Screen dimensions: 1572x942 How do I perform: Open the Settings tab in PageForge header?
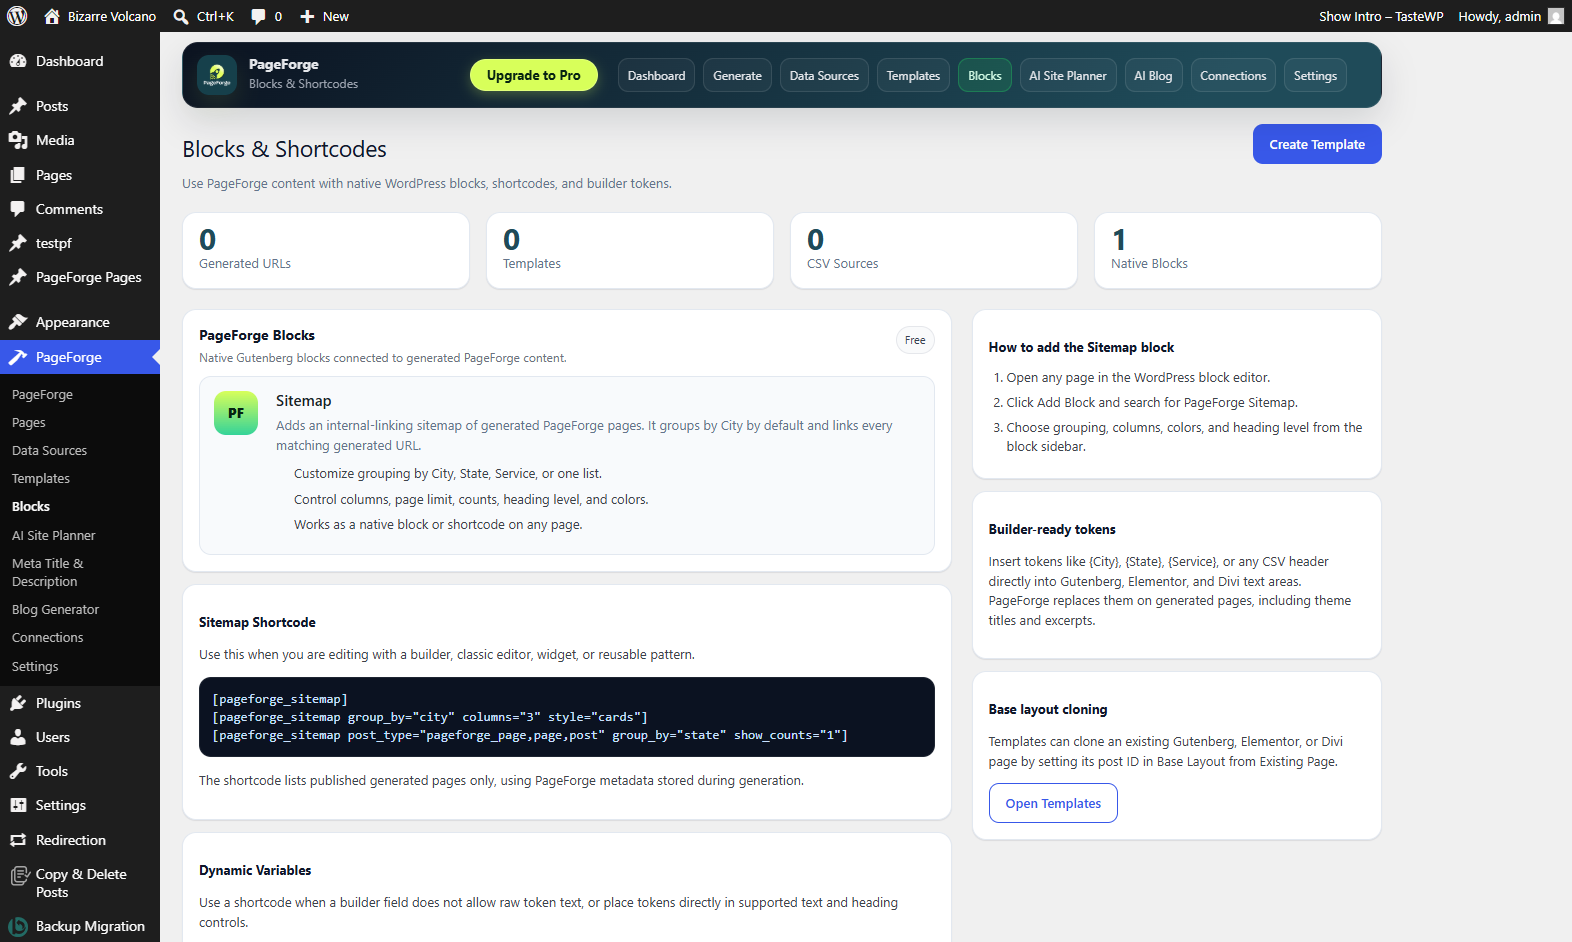[1315, 75]
